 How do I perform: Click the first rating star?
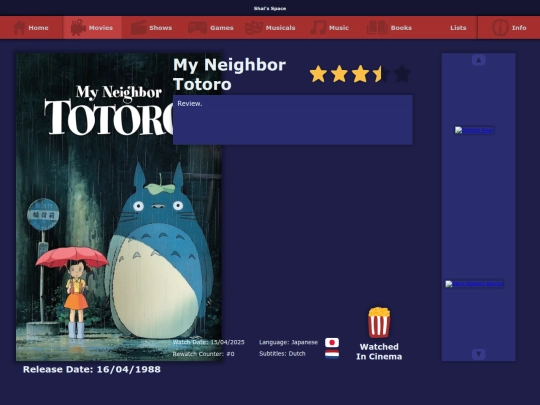point(318,74)
